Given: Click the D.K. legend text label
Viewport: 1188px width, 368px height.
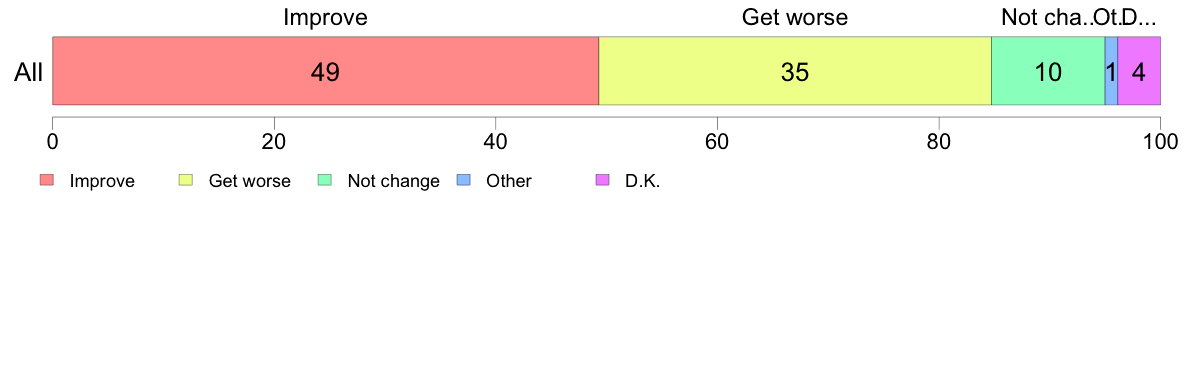Looking at the screenshot, I should (x=642, y=181).
